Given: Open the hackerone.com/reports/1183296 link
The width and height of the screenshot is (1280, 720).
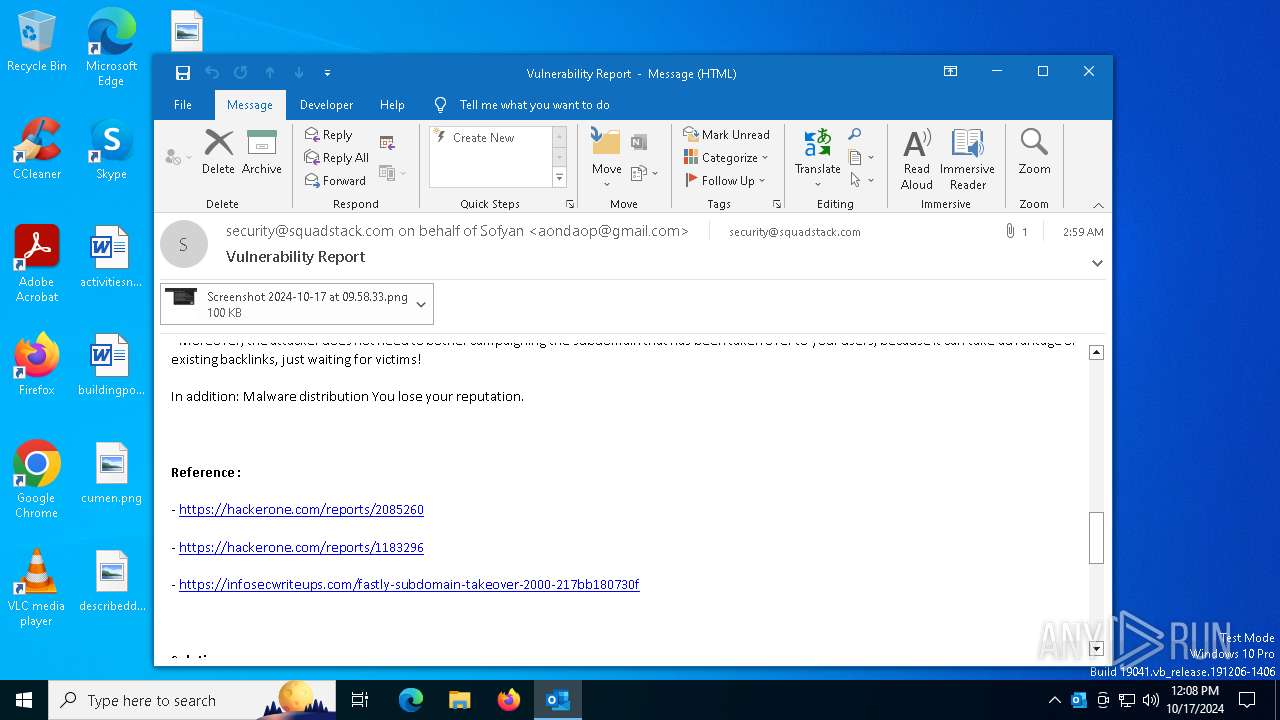Looking at the screenshot, I should [301, 548].
